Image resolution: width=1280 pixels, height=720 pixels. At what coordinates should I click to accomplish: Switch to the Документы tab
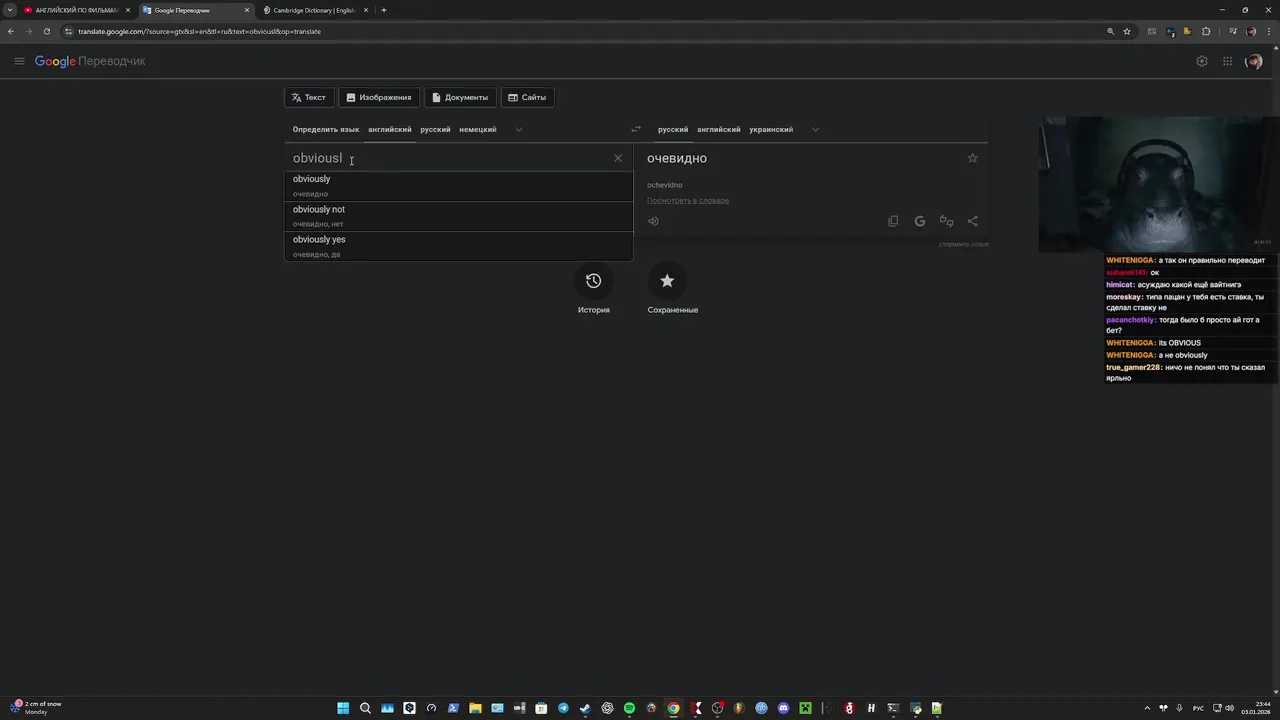tap(460, 97)
